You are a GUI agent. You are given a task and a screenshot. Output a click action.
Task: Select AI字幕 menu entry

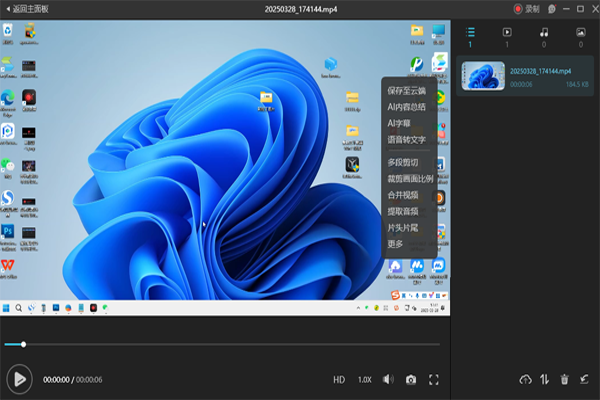coord(399,123)
